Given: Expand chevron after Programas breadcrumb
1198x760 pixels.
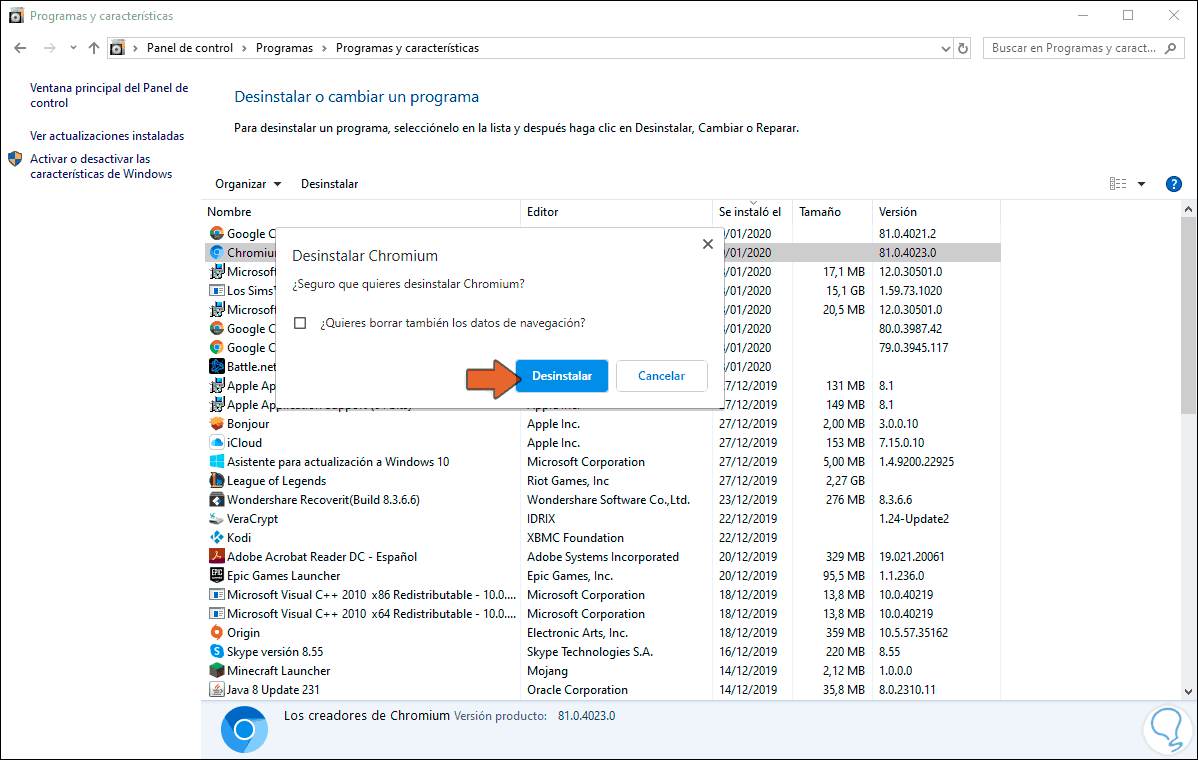Looking at the screenshot, I should (324, 48).
